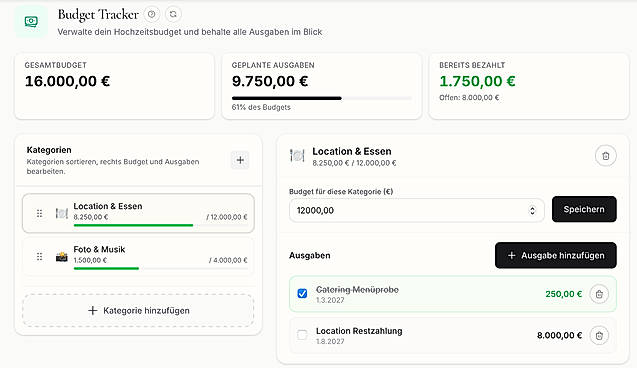Click the 1.8.2027 date text

pos(330,342)
